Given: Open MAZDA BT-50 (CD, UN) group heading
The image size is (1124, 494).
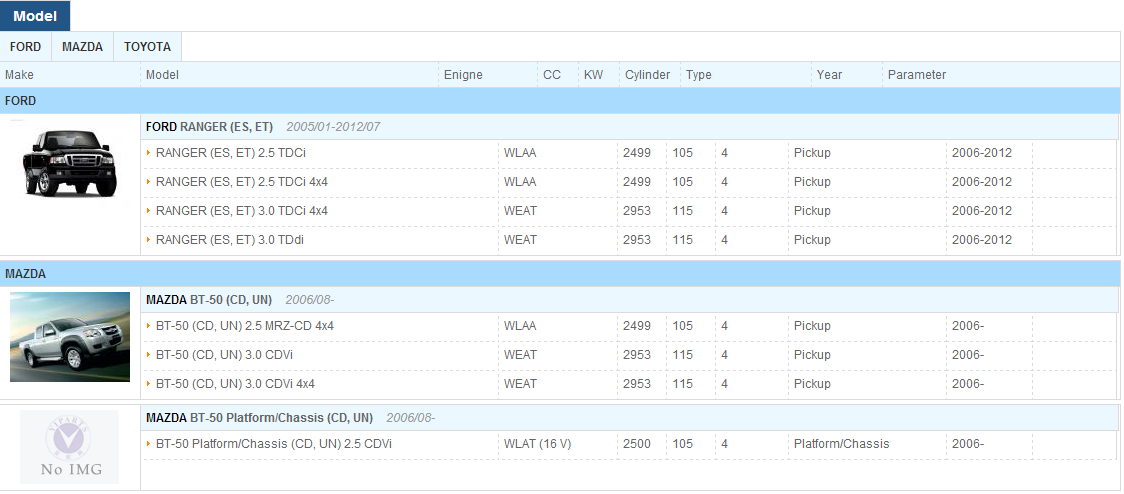Looking at the screenshot, I should [x=209, y=300].
